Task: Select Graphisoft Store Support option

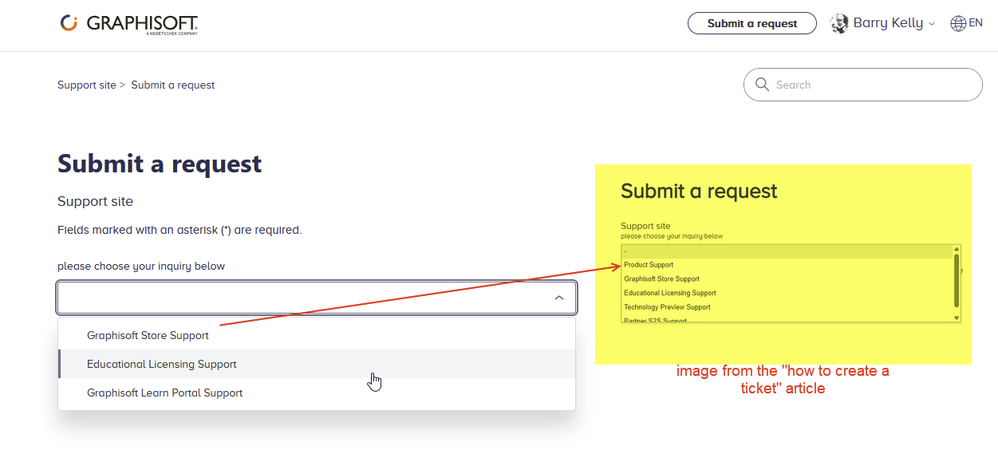Action: (317, 335)
